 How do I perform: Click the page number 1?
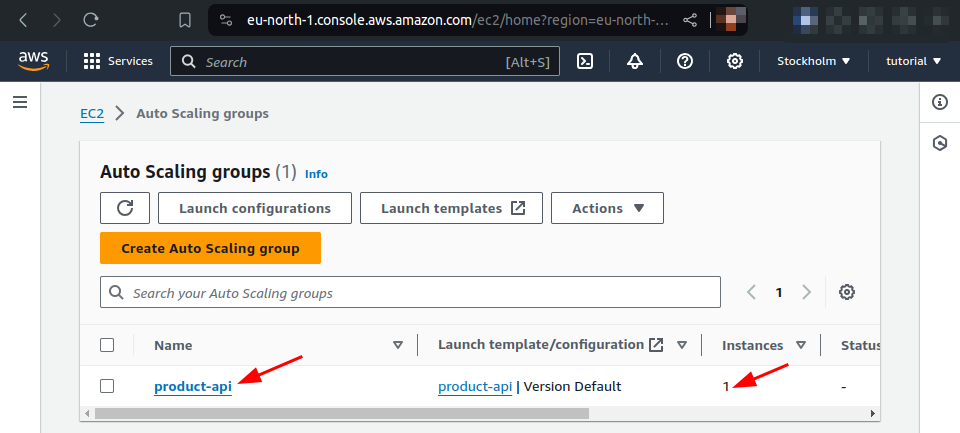779,293
